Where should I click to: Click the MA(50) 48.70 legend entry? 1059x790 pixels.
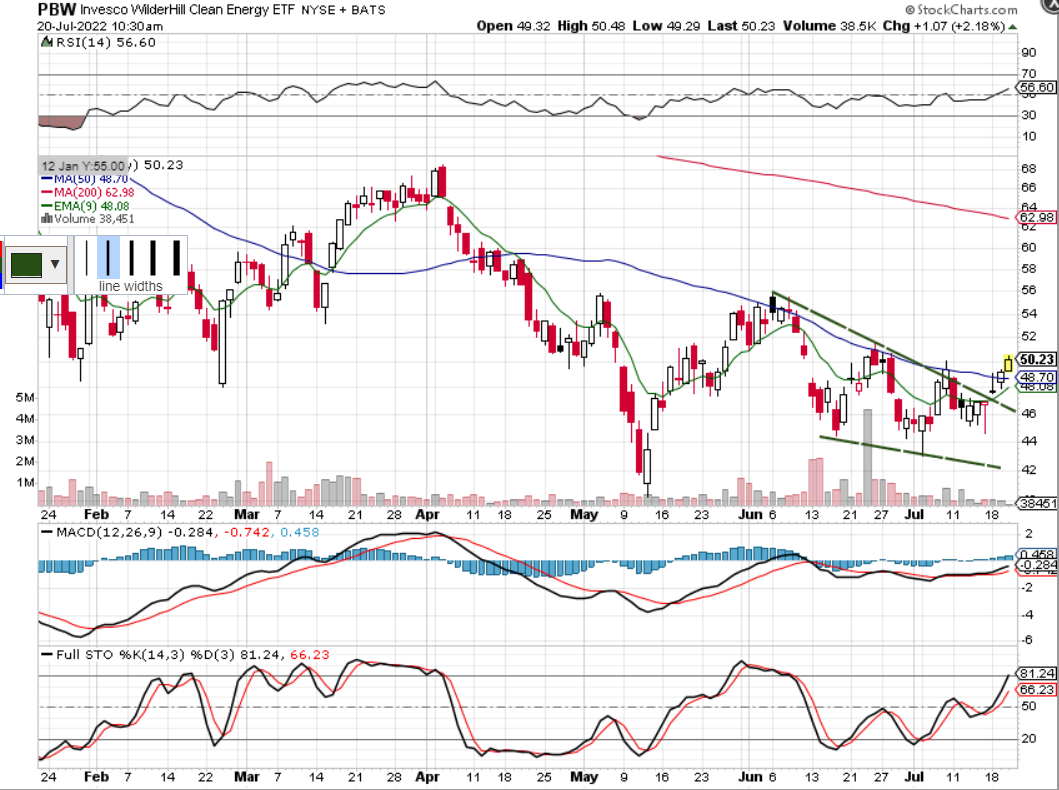pyautogui.click(x=84, y=179)
